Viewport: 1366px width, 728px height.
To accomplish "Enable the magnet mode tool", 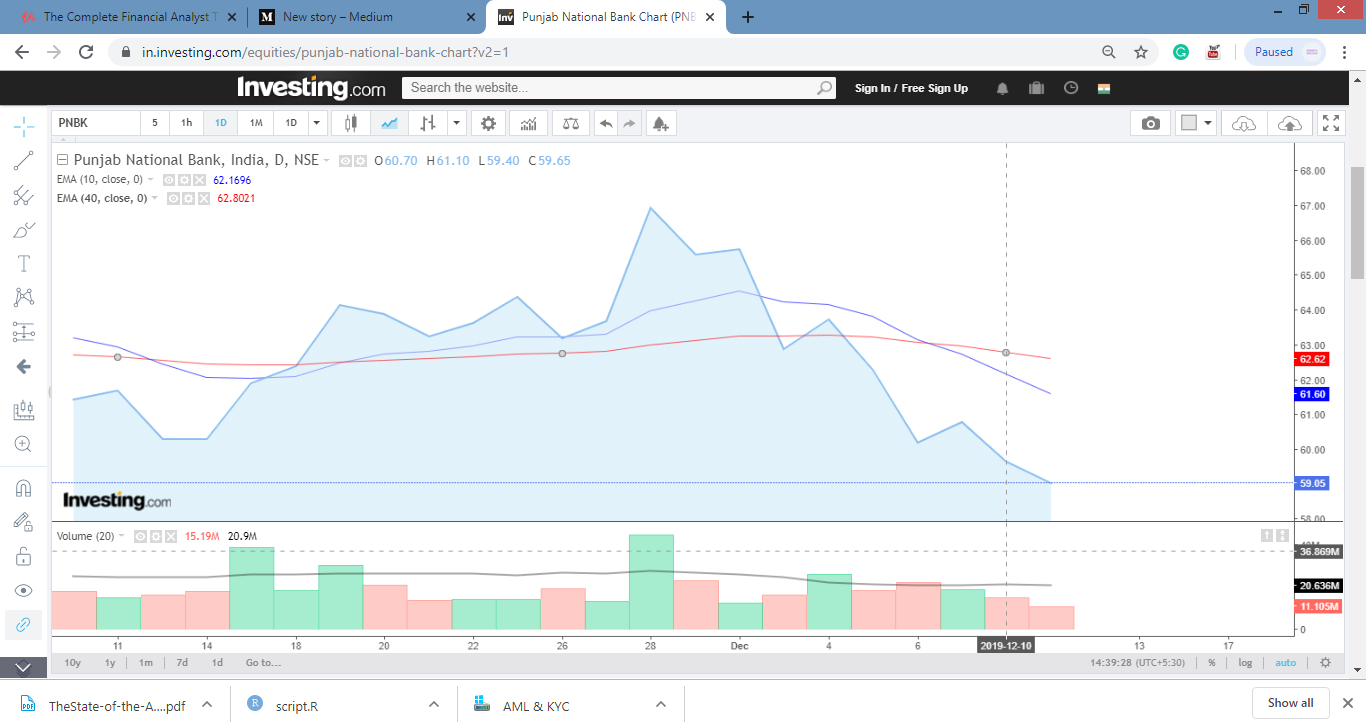I will 24,488.
